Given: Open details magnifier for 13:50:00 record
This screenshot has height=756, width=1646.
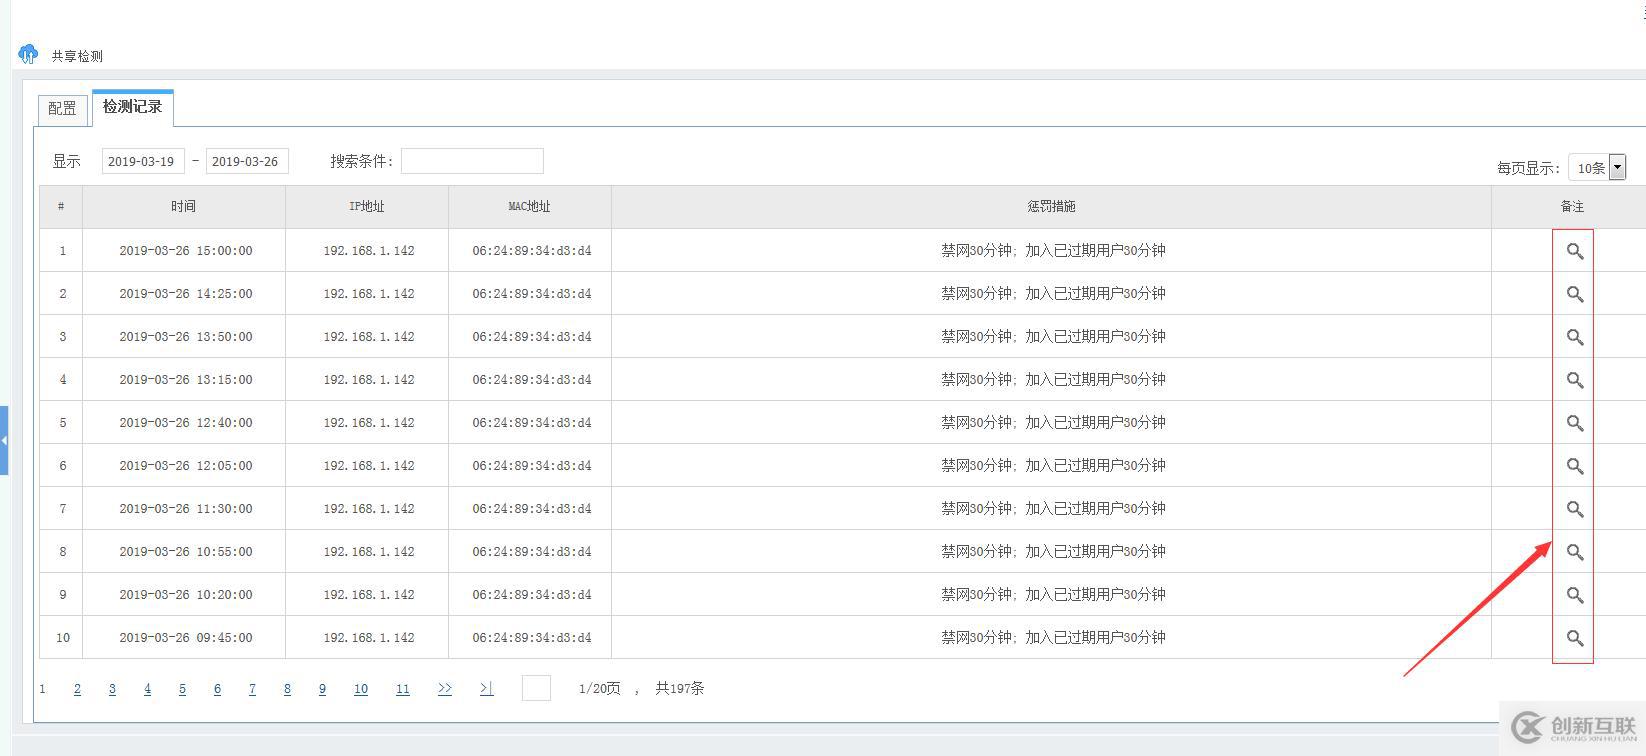Looking at the screenshot, I should (1574, 337).
